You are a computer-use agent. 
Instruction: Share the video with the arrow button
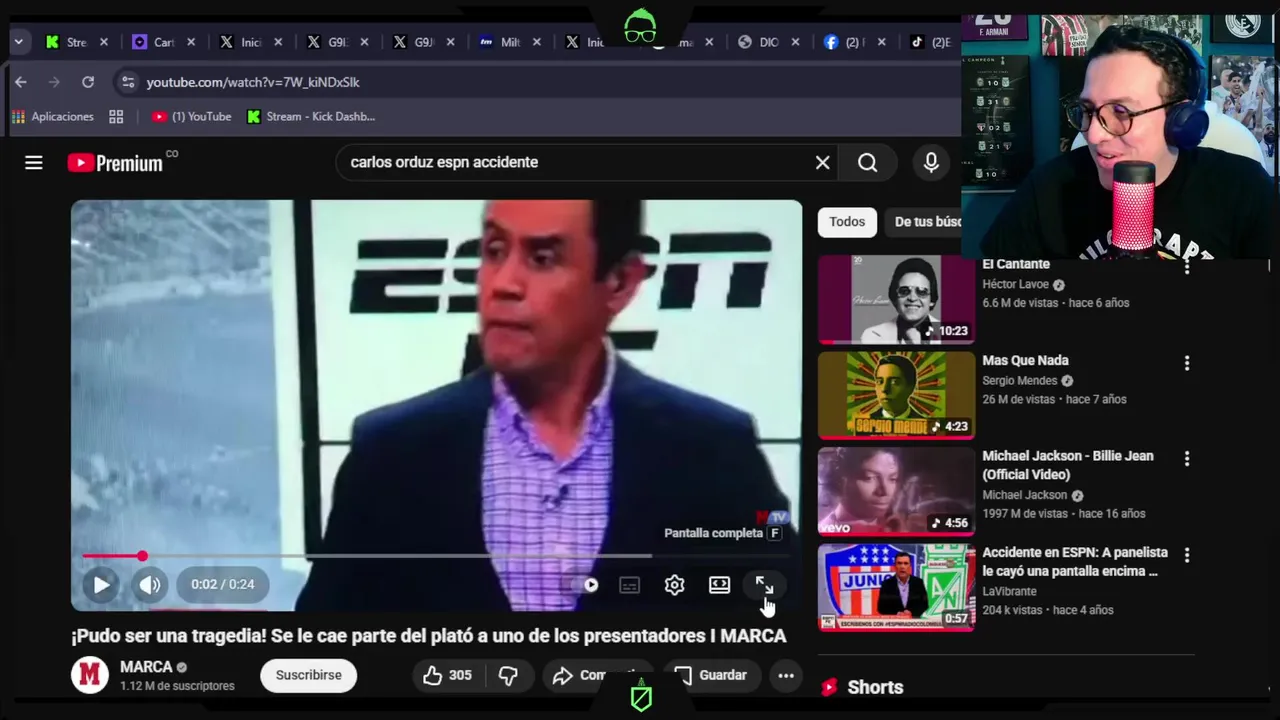(x=596, y=676)
